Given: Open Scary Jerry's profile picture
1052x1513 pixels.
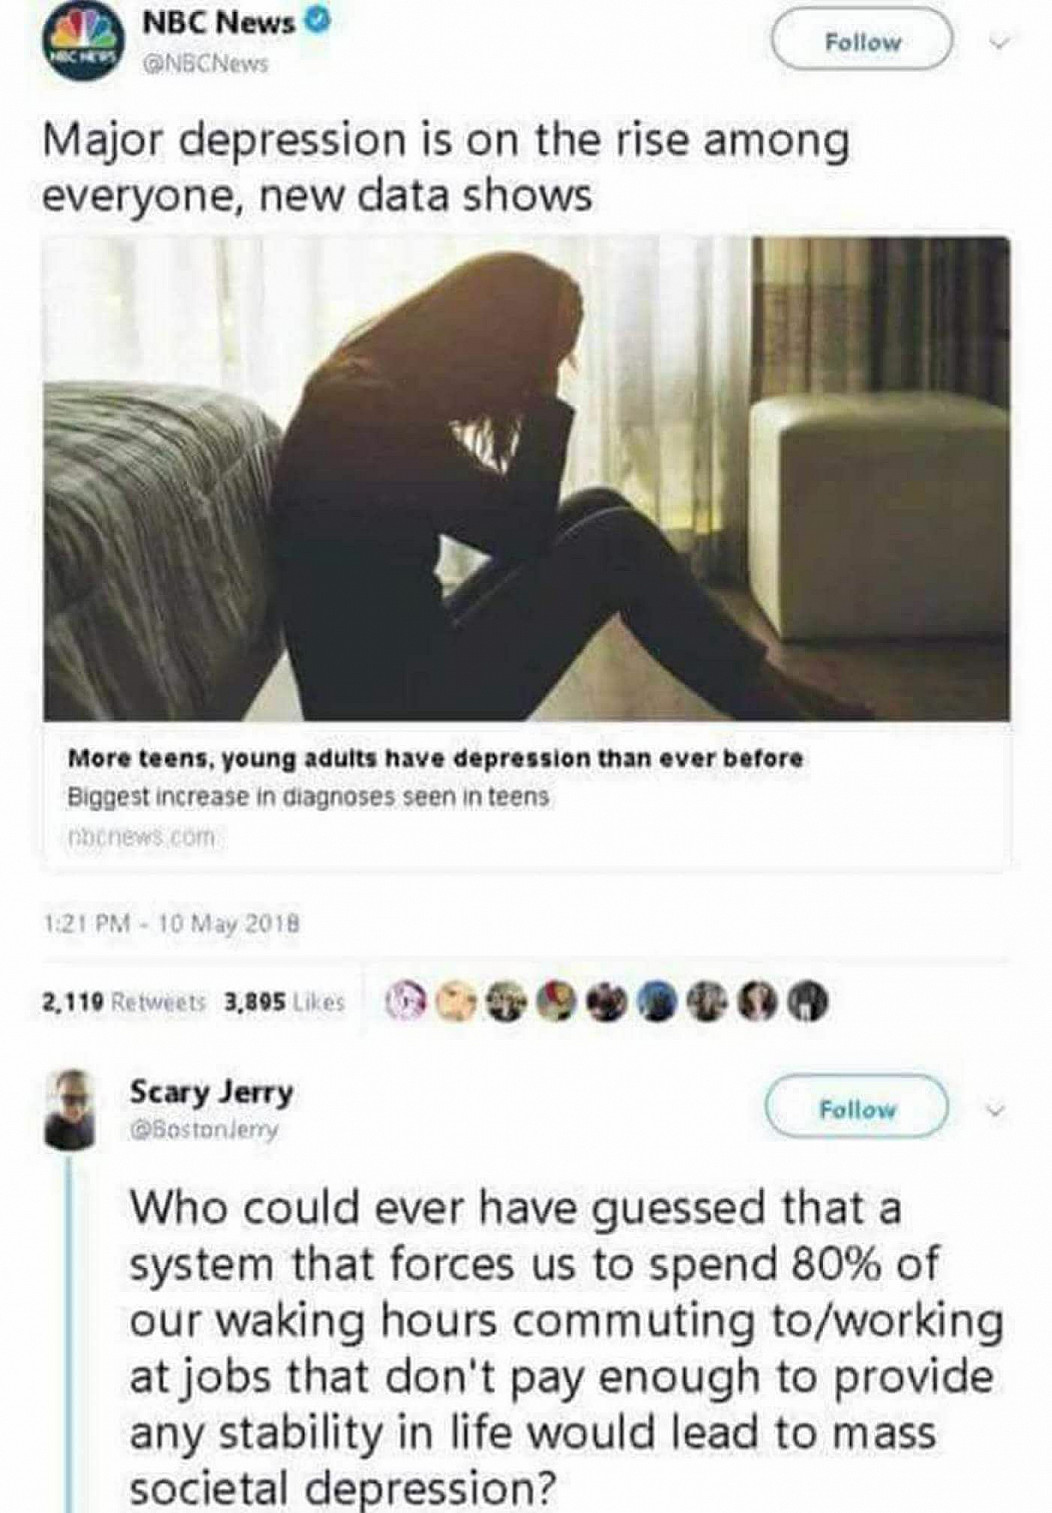Looking at the screenshot, I should click(73, 1106).
